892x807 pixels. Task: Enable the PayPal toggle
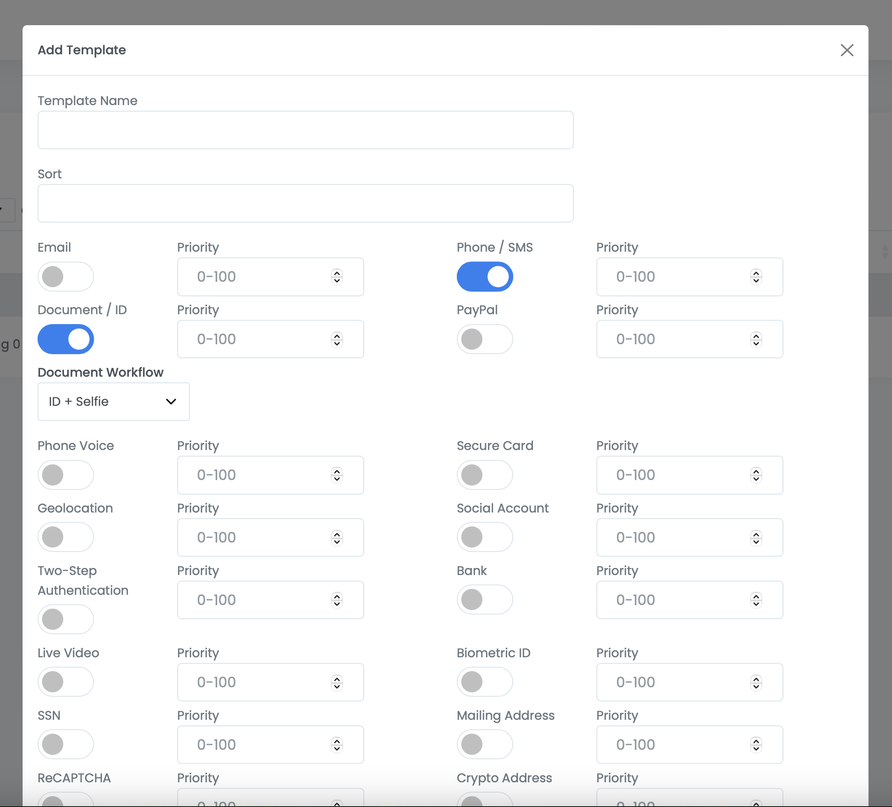485,339
